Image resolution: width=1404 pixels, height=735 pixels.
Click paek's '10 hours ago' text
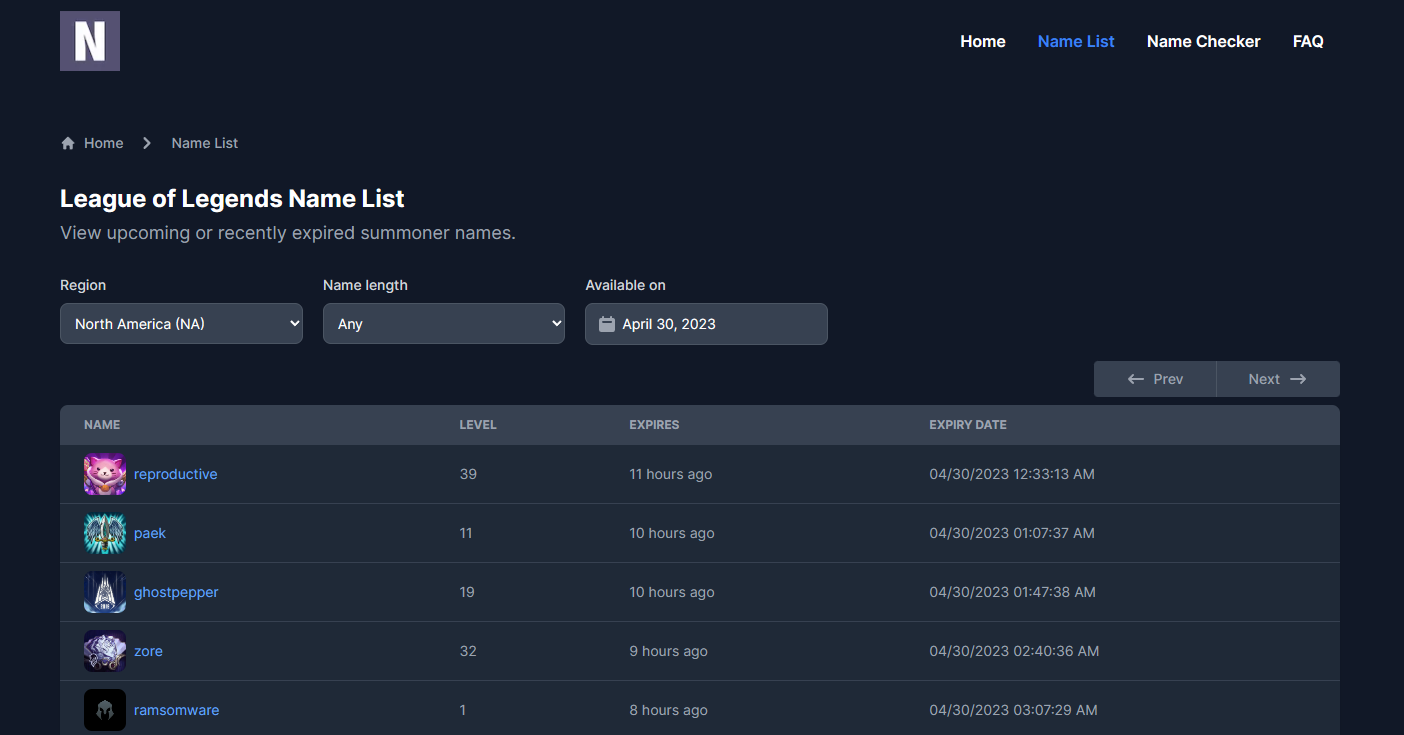(x=672, y=533)
